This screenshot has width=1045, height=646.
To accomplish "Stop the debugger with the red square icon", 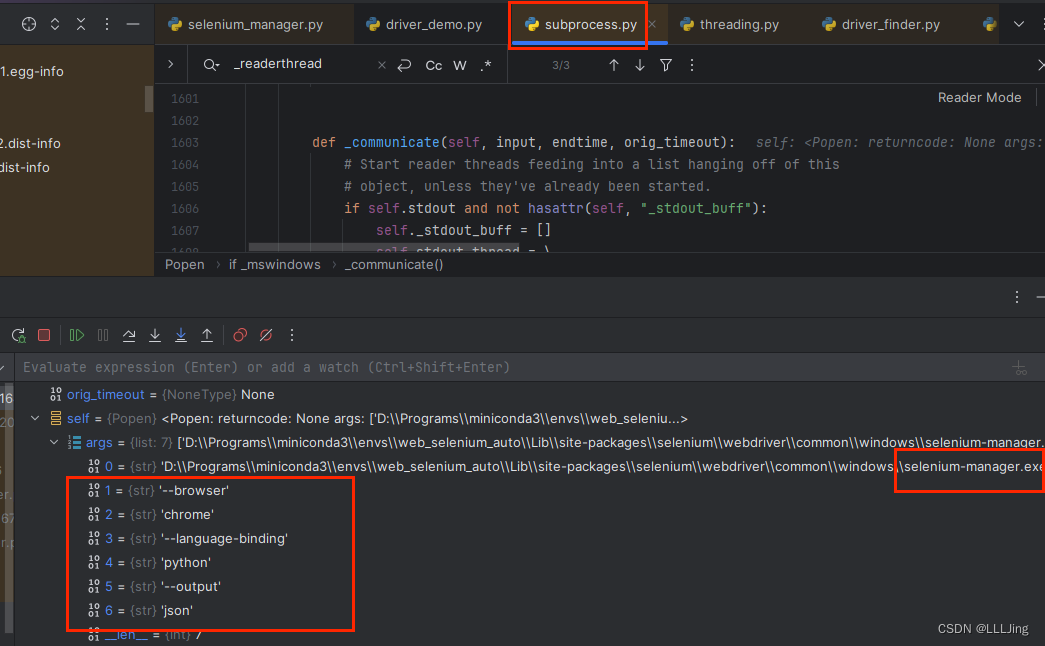I will pos(43,335).
